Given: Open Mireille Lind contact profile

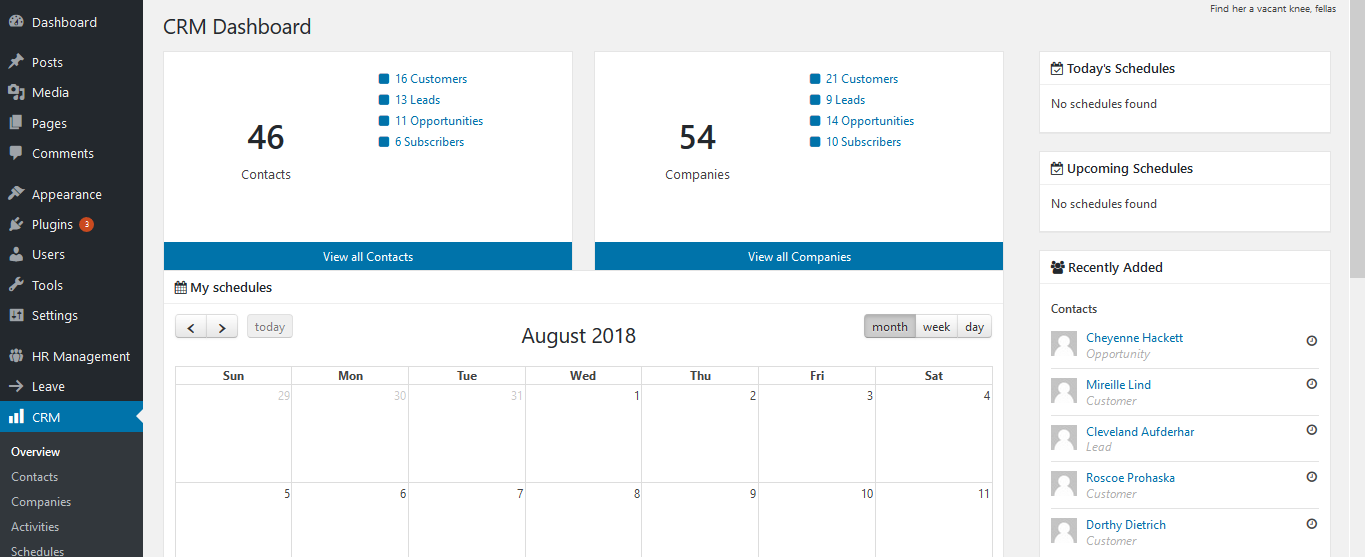Looking at the screenshot, I should click(1119, 385).
